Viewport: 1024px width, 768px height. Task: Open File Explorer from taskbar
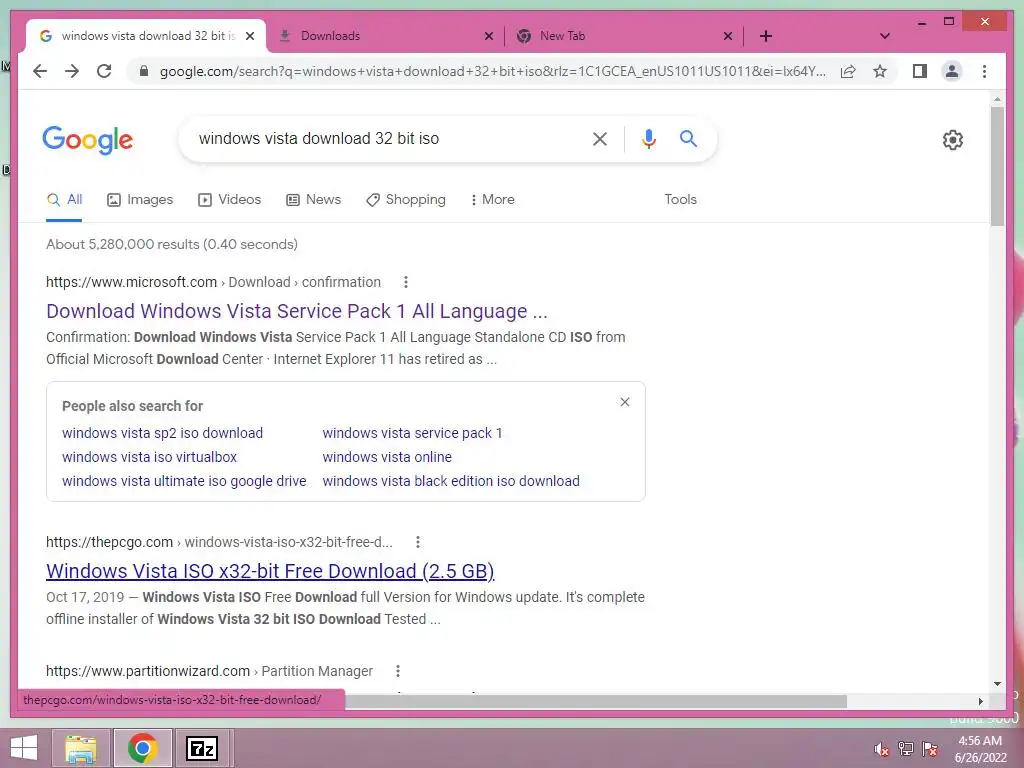tap(81, 748)
